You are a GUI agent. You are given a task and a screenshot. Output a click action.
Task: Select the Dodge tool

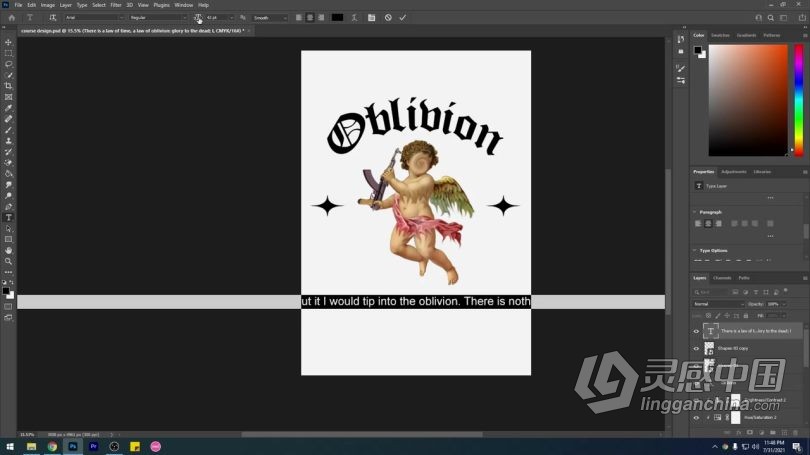coord(8,196)
